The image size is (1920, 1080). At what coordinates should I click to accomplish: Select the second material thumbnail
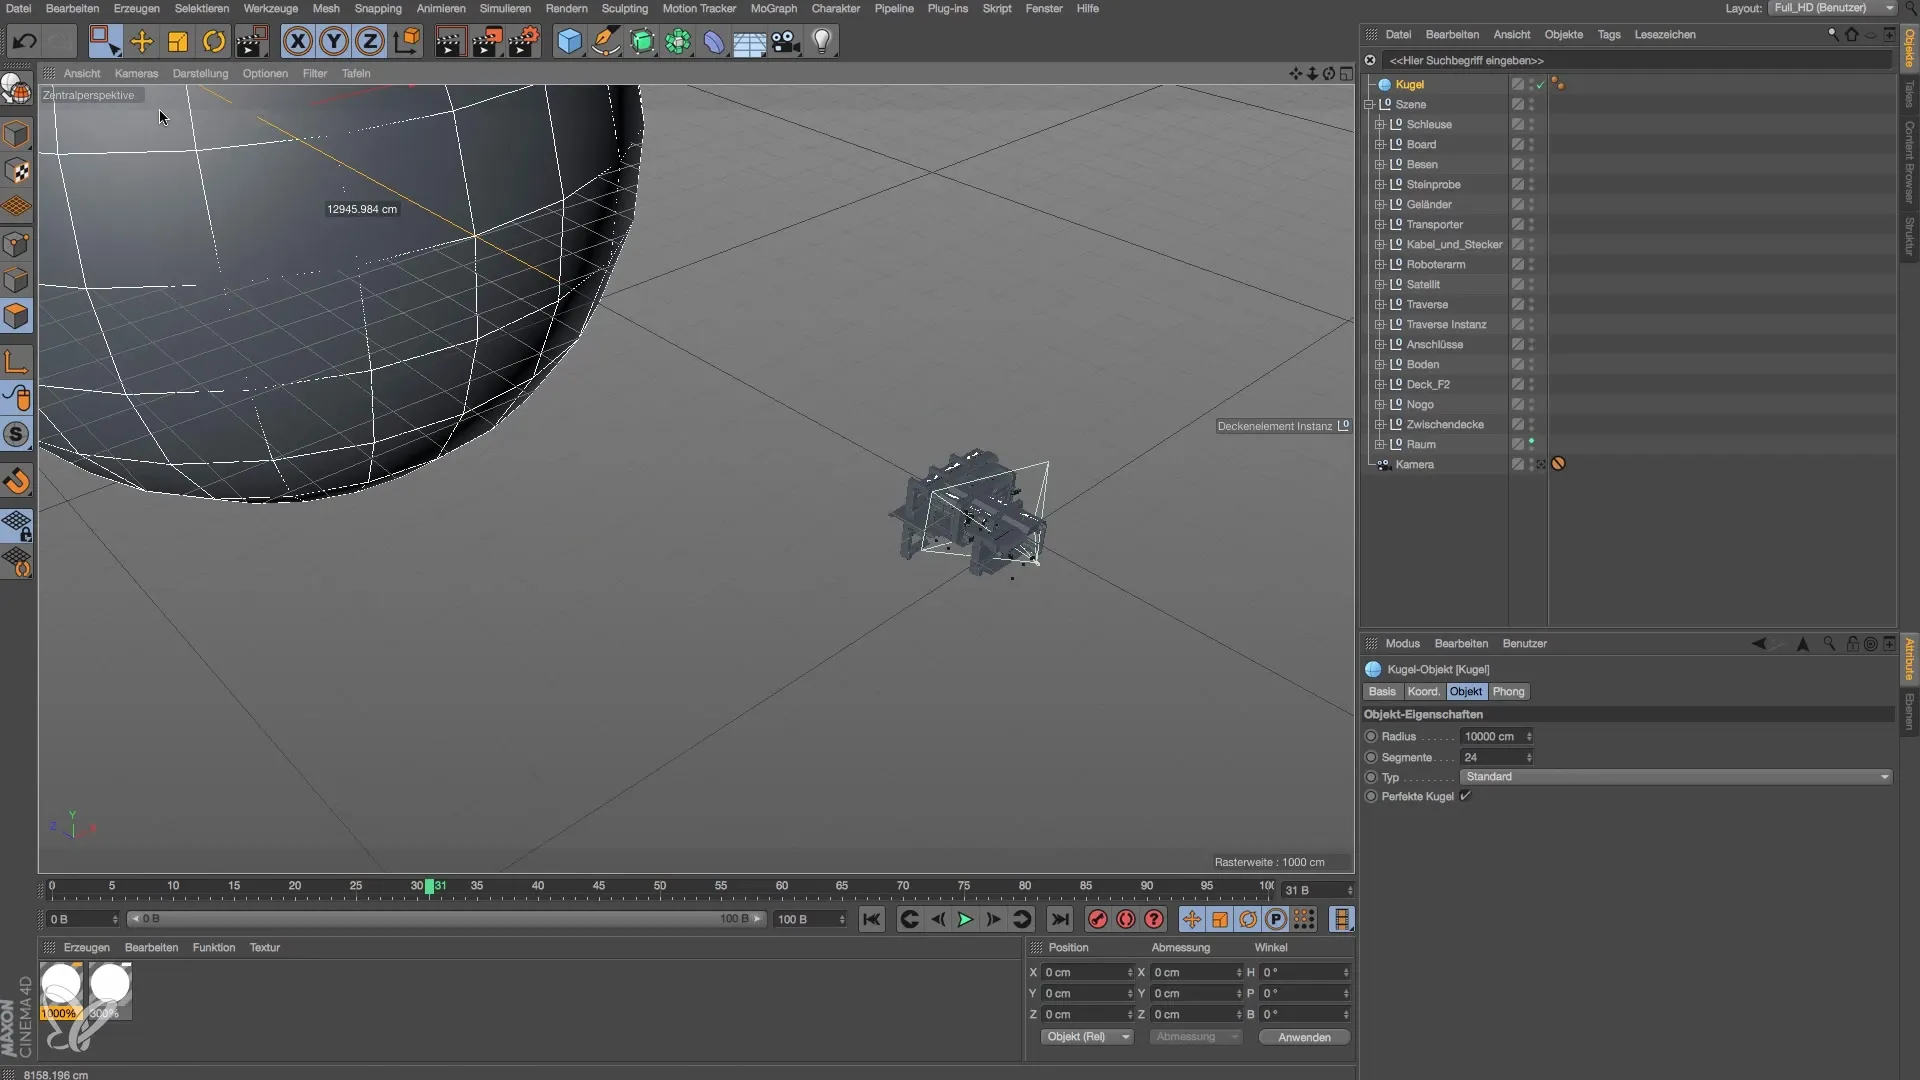109,990
